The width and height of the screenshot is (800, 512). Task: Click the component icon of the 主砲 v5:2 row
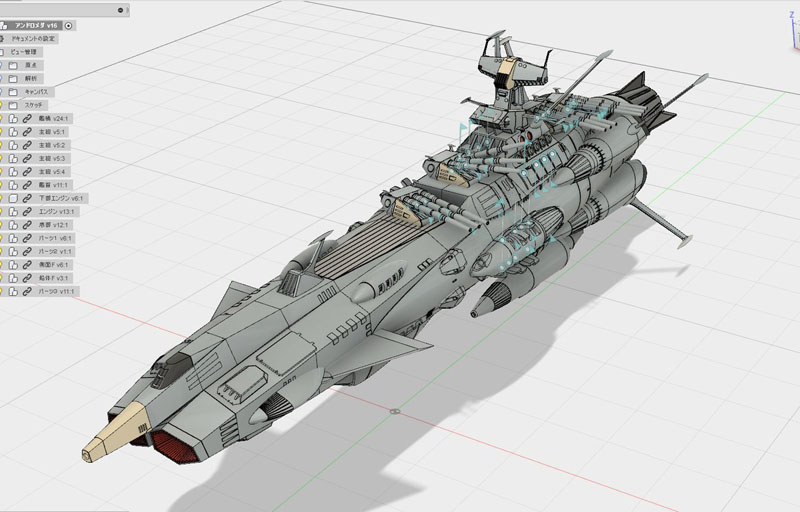(x=14, y=145)
